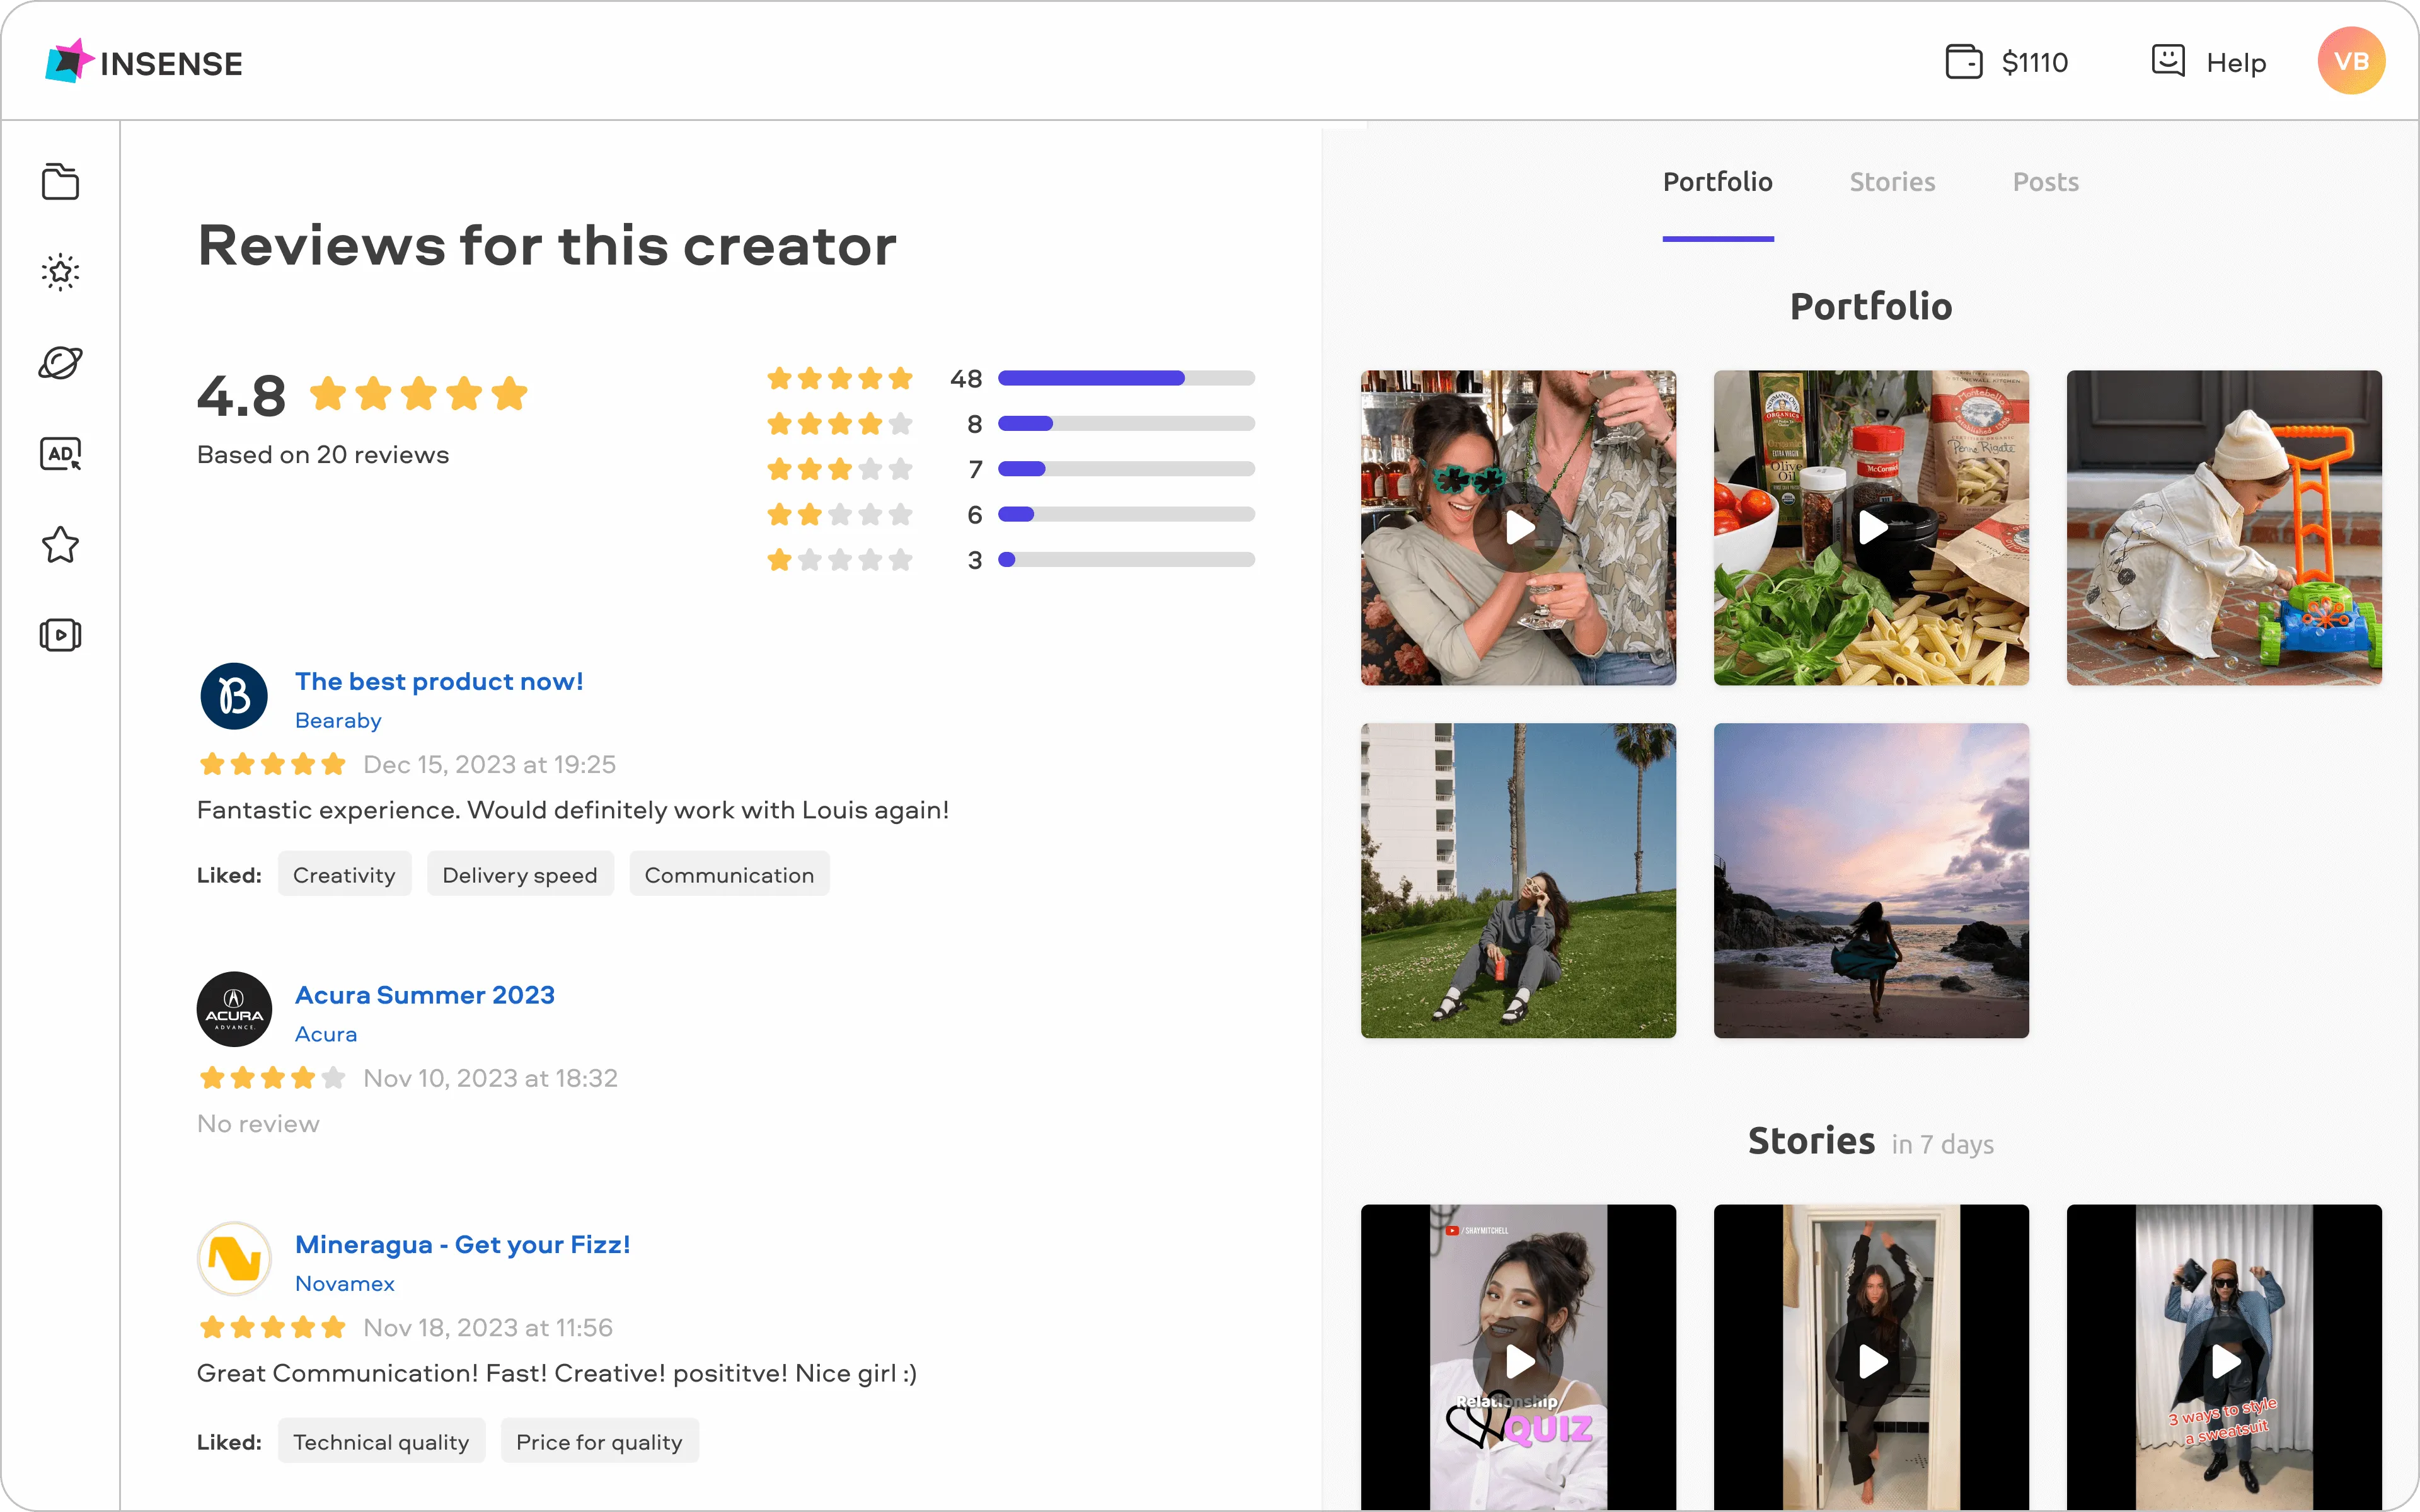Switch to the Stories tab
This screenshot has height=1512, width=2420.
pyautogui.click(x=1892, y=181)
